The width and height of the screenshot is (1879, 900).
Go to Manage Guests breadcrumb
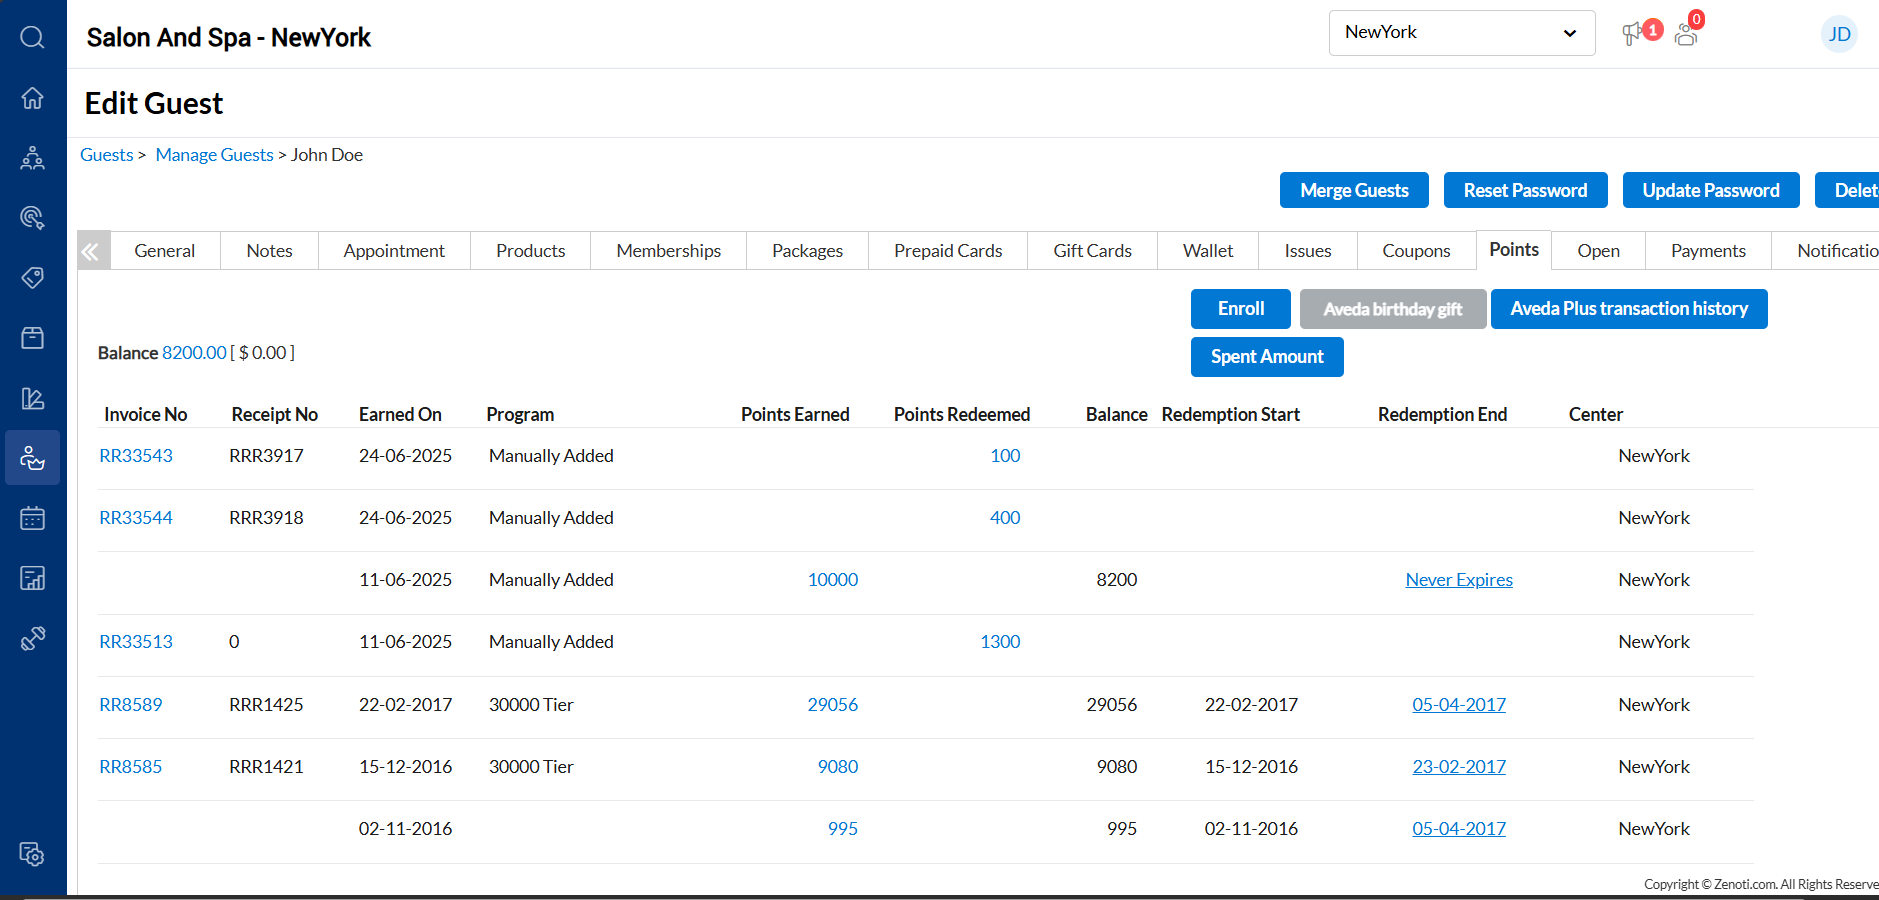pos(214,155)
